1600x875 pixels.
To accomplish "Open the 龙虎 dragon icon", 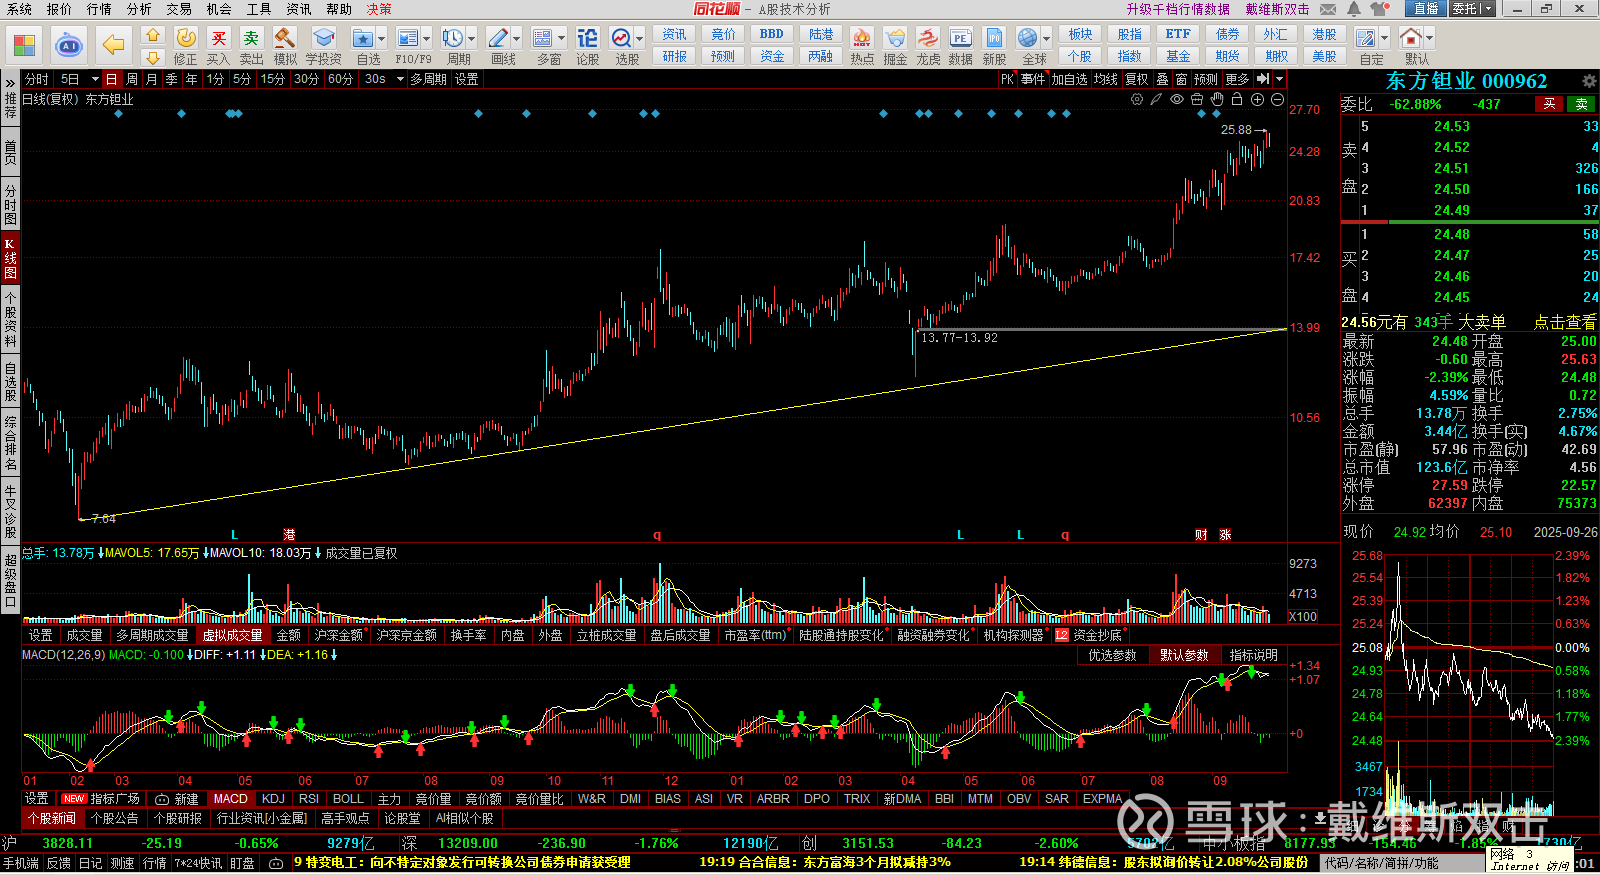I will (928, 38).
